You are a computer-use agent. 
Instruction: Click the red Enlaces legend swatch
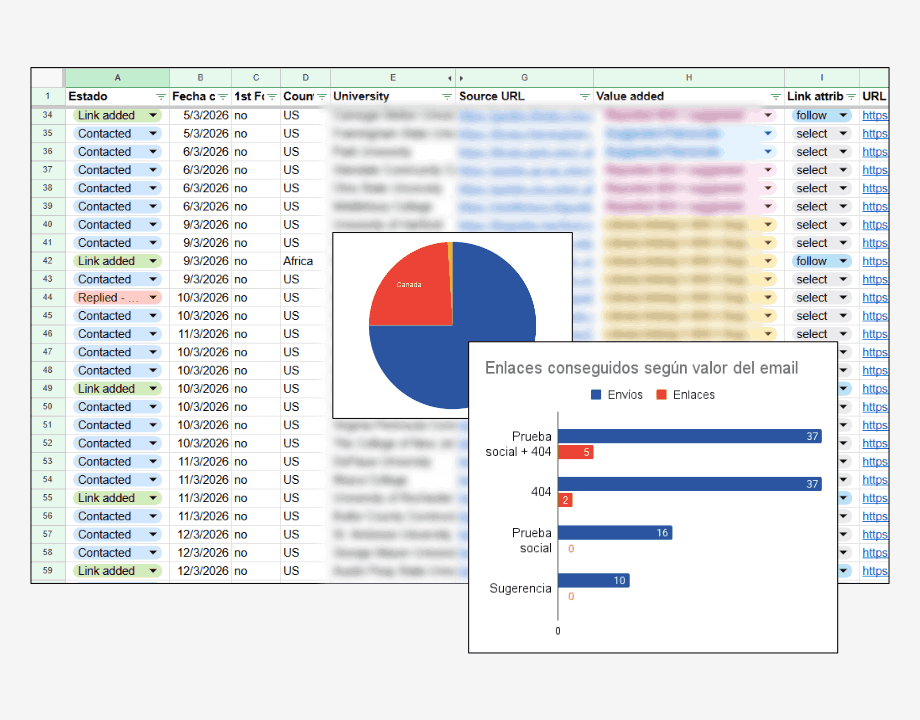(x=661, y=395)
